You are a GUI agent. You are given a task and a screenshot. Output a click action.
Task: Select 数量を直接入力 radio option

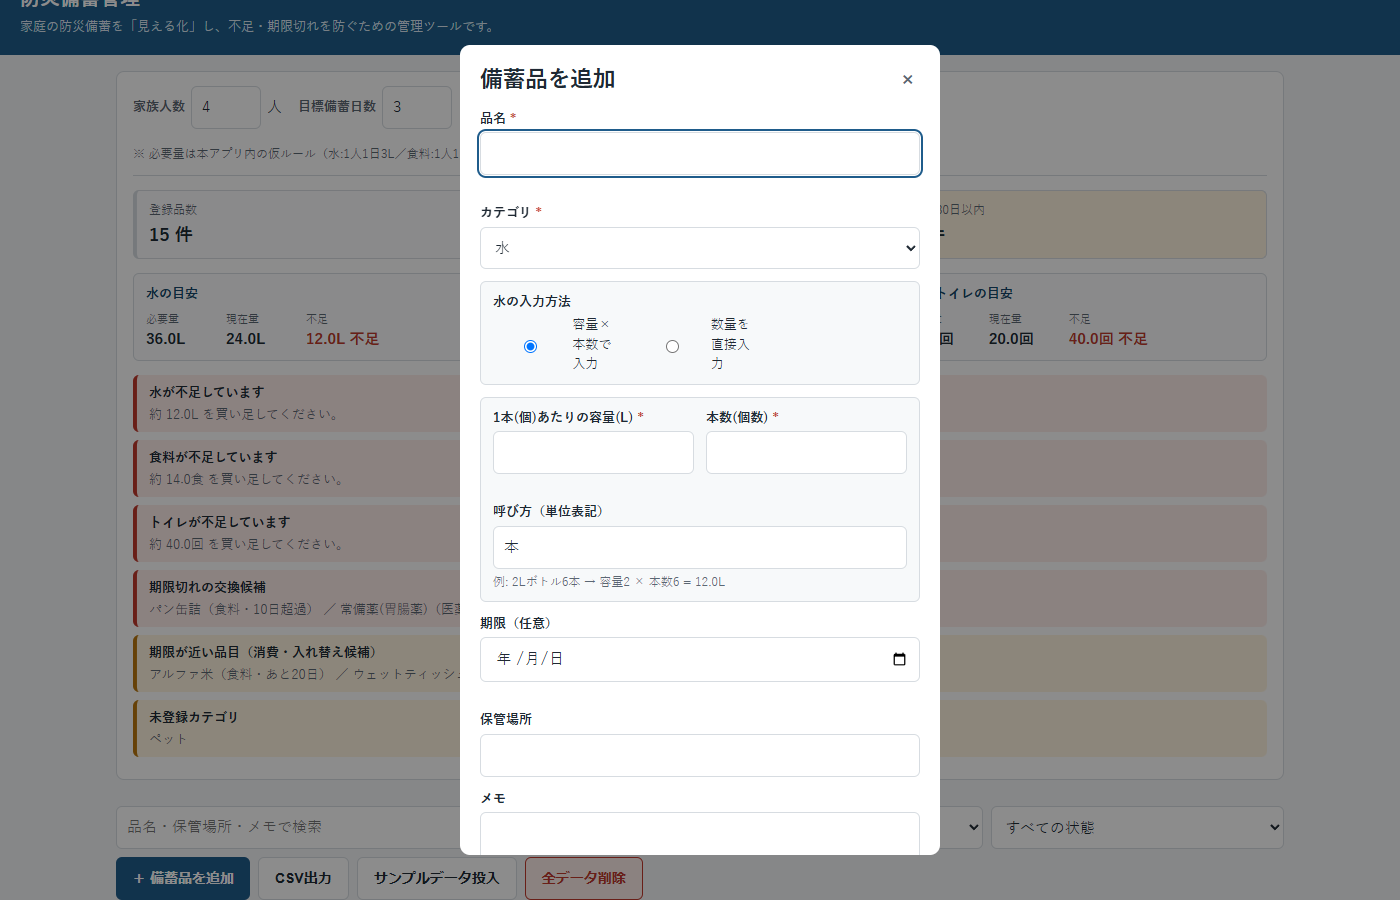[x=672, y=346]
